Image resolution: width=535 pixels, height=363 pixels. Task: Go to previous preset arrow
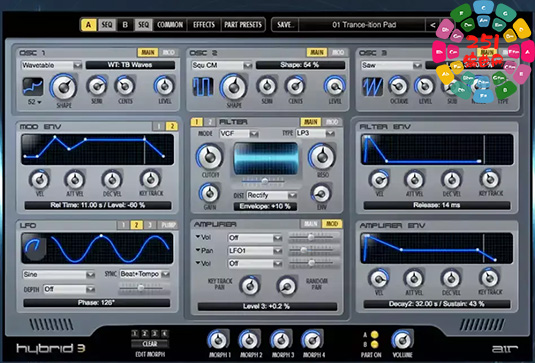(x=432, y=25)
